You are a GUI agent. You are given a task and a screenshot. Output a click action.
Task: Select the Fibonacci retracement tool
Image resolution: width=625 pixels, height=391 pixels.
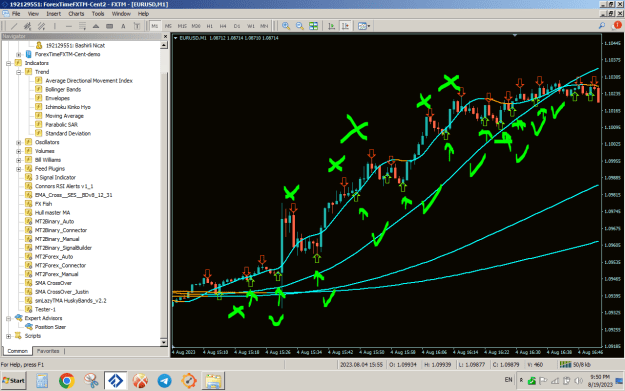coord(82,26)
